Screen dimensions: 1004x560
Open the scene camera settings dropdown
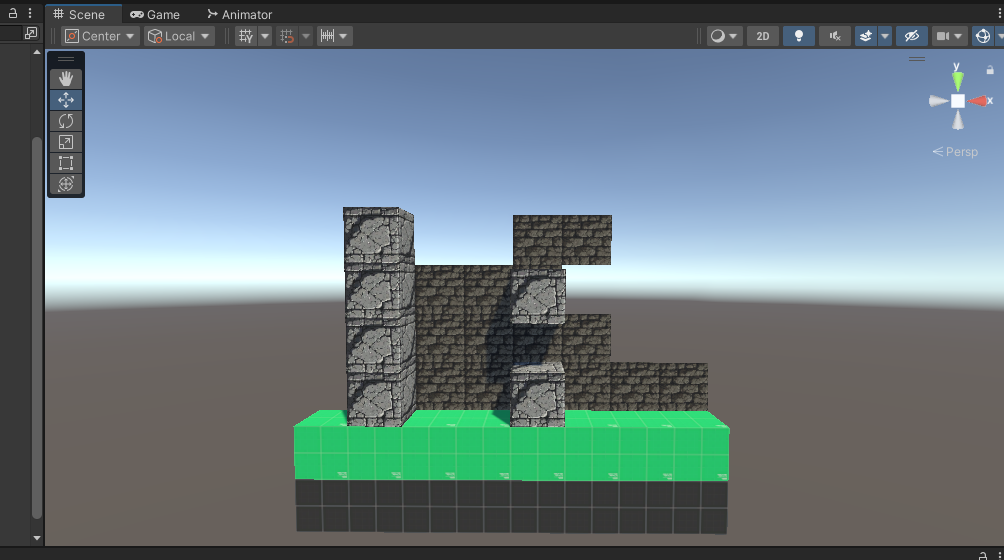point(949,36)
